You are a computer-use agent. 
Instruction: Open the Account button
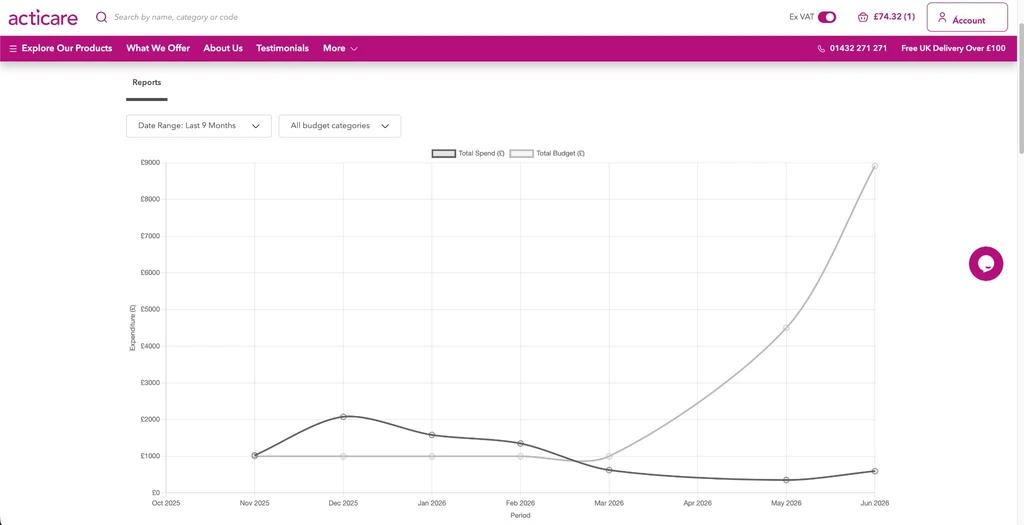[x=967, y=17]
